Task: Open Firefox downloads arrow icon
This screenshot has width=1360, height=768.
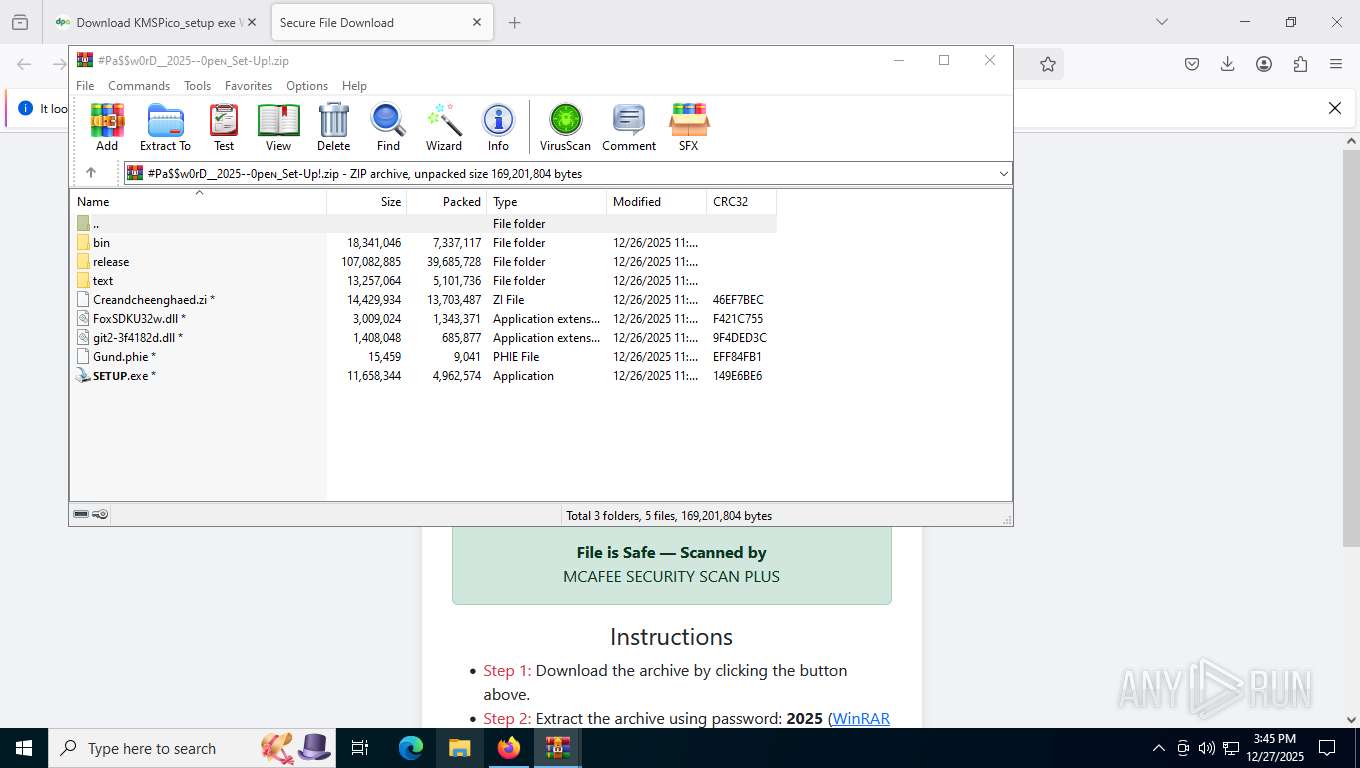Action: coord(1228,64)
